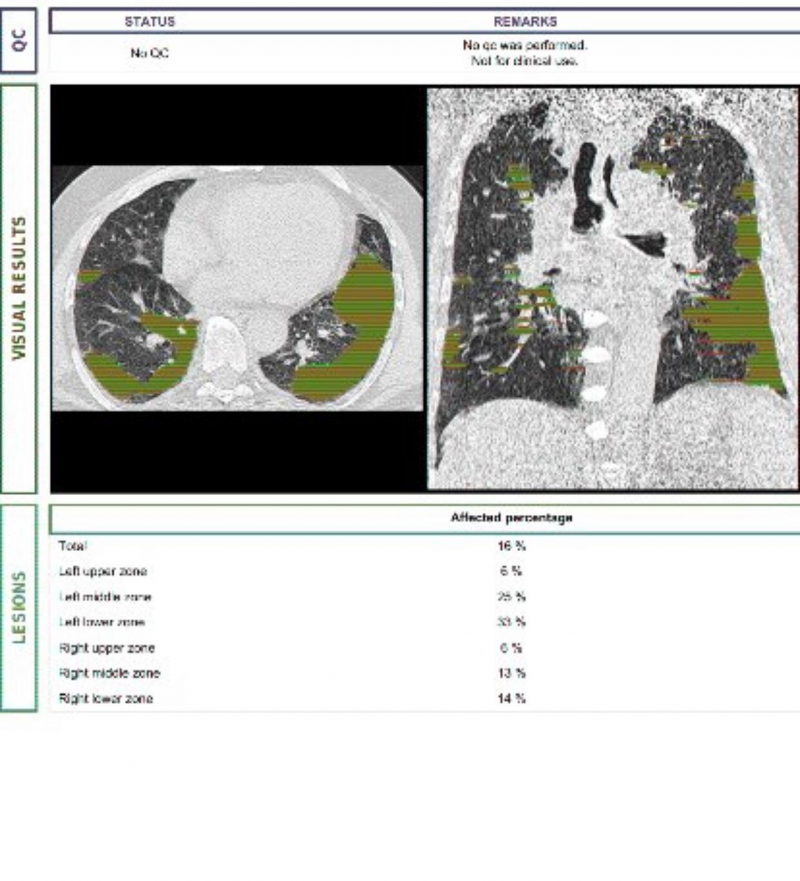Click the 13 % Right middle zone value
800x881 pixels.
[x=511, y=673]
